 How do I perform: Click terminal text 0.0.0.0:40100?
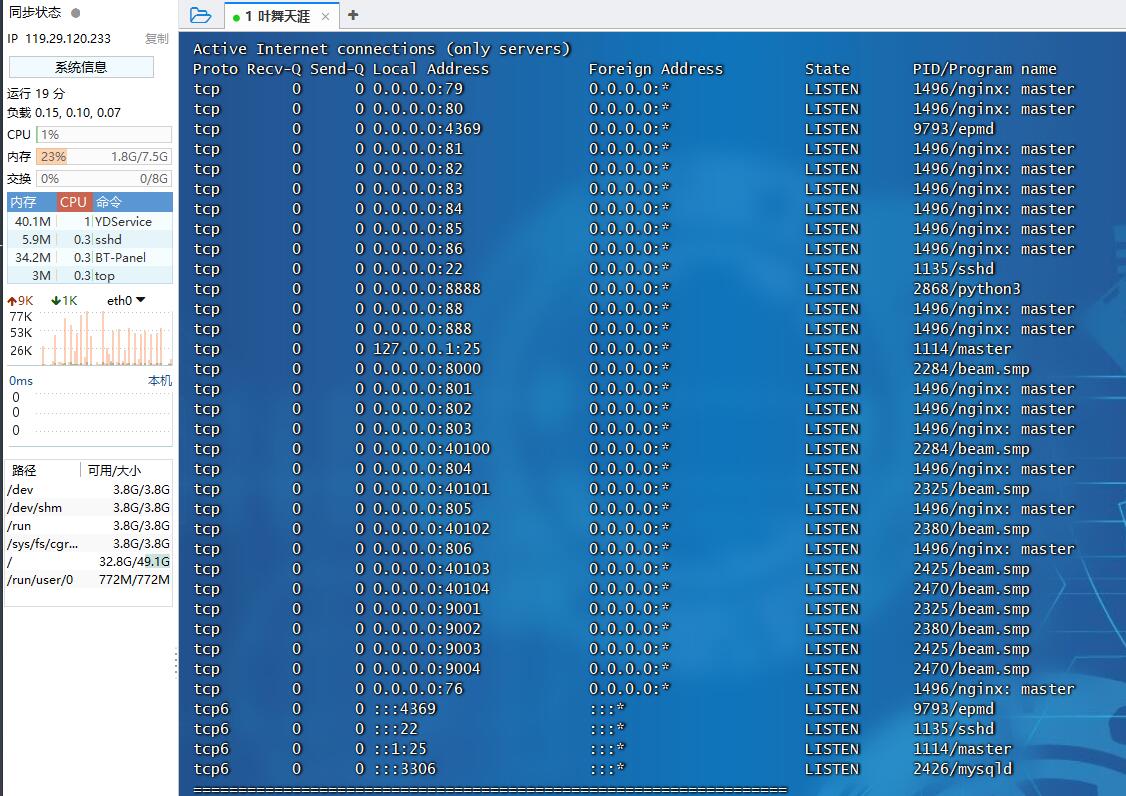[x=431, y=449]
